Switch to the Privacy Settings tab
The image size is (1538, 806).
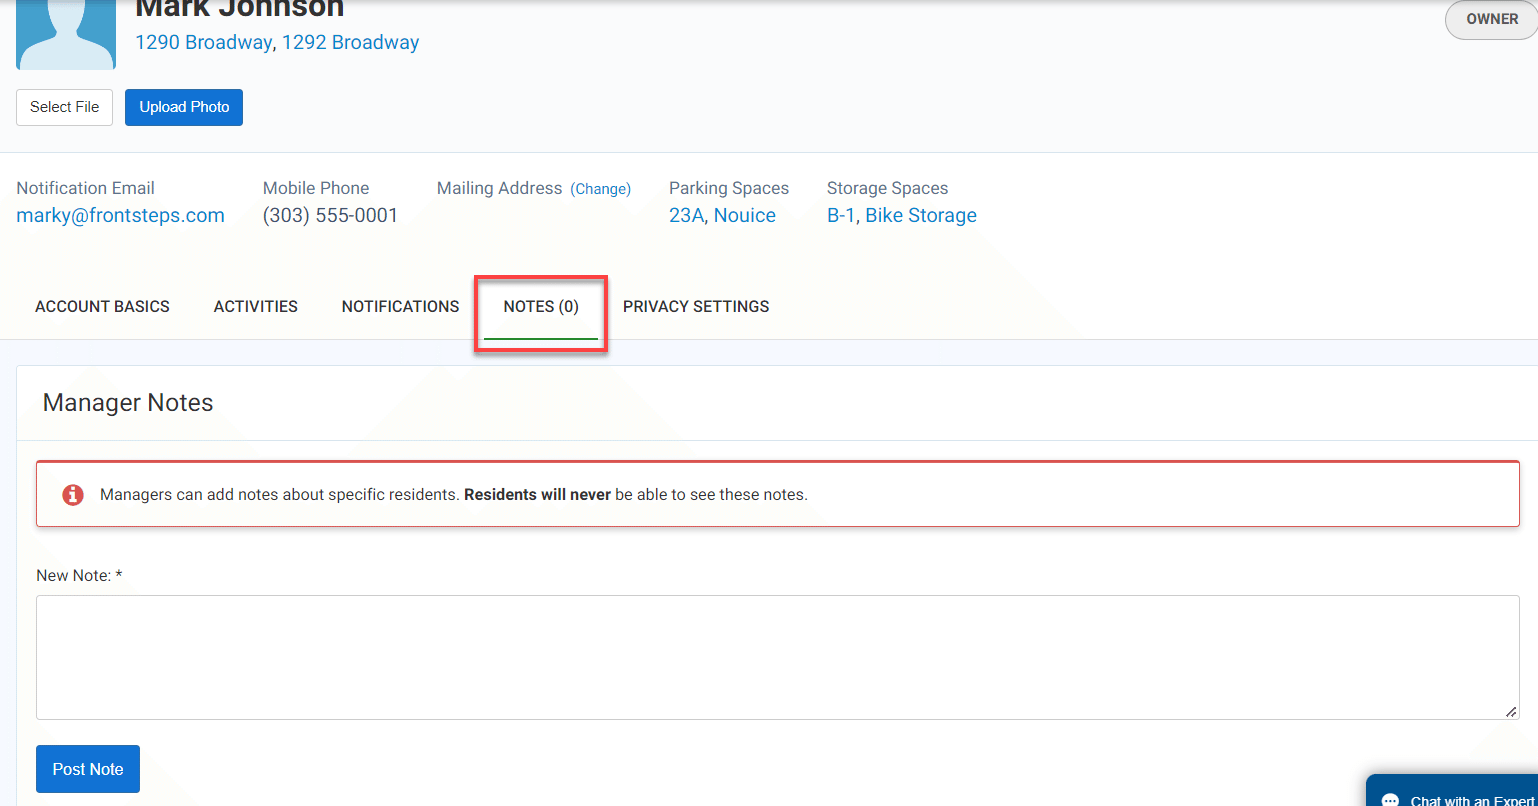[696, 307]
